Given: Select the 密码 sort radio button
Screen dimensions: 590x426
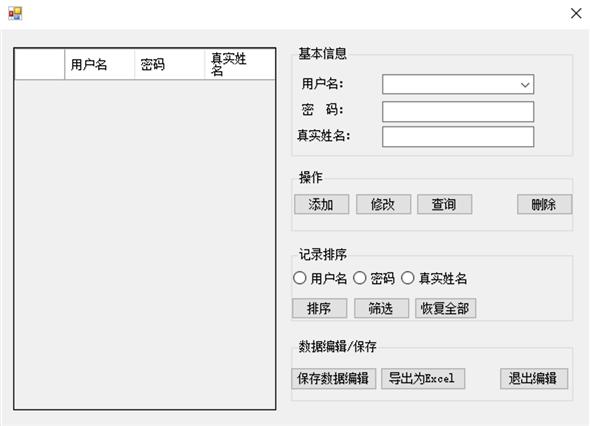Looking at the screenshot, I should click(360, 278).
